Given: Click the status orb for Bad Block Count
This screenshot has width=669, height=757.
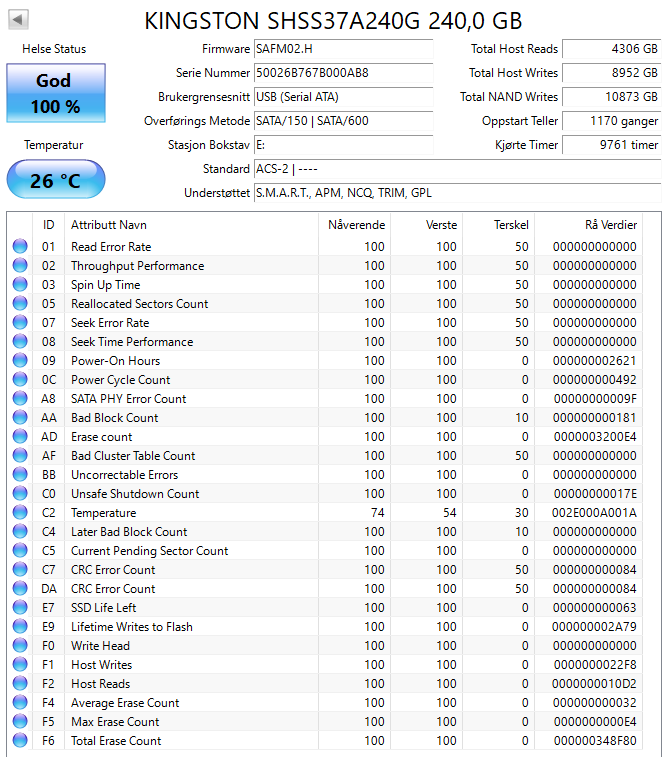Looking at the screenshot, I should coord(20,417).
